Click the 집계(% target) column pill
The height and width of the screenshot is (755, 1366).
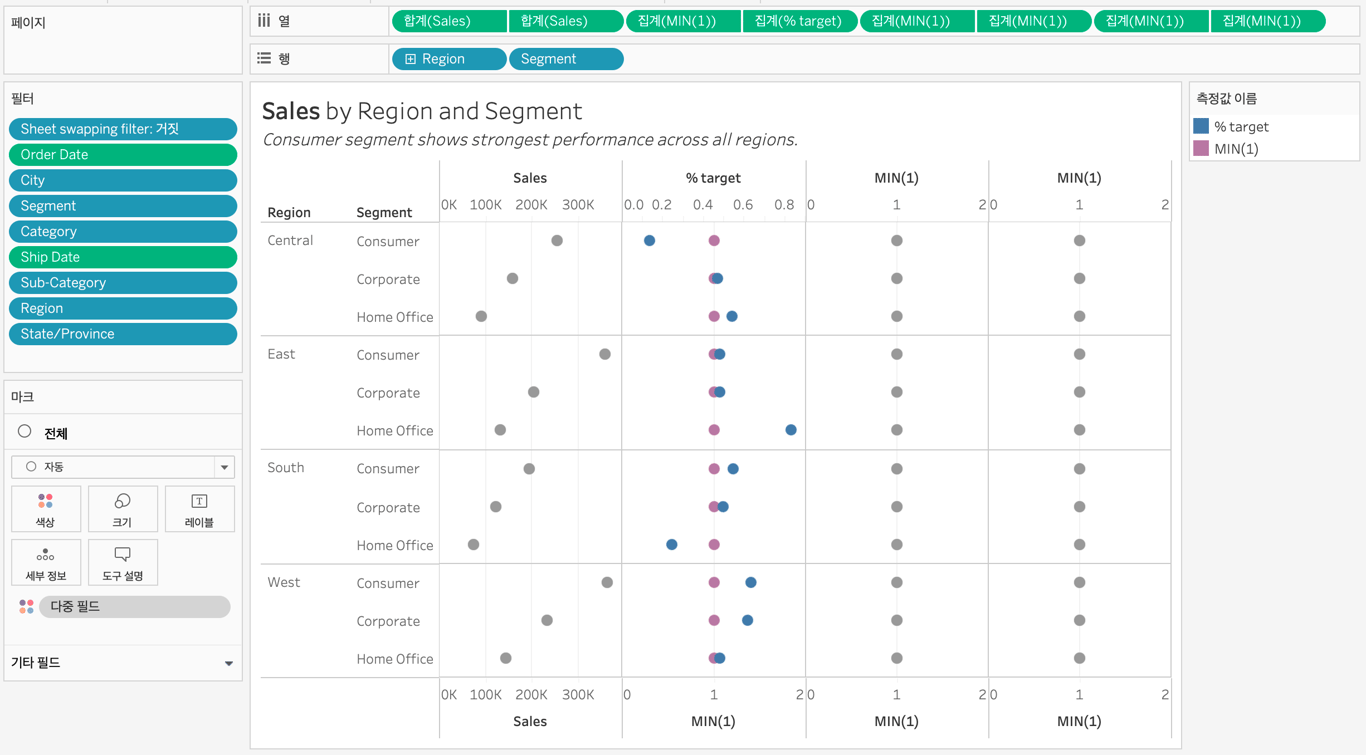(799, 21)
